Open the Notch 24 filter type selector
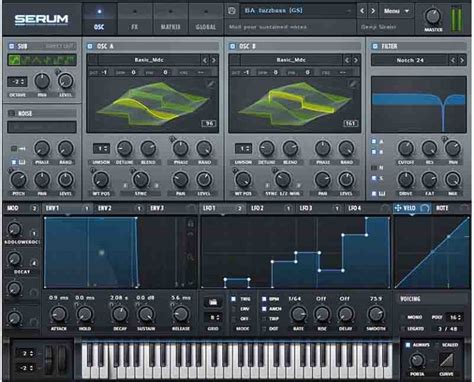Viewport: 474px width, 382px height. 410,60
